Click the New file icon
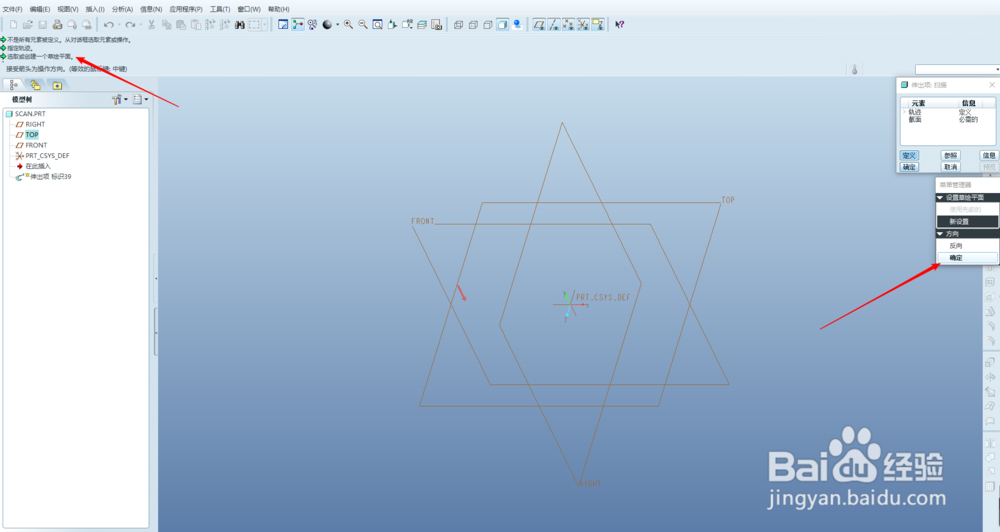1000x532 pixels. point(13,24)
